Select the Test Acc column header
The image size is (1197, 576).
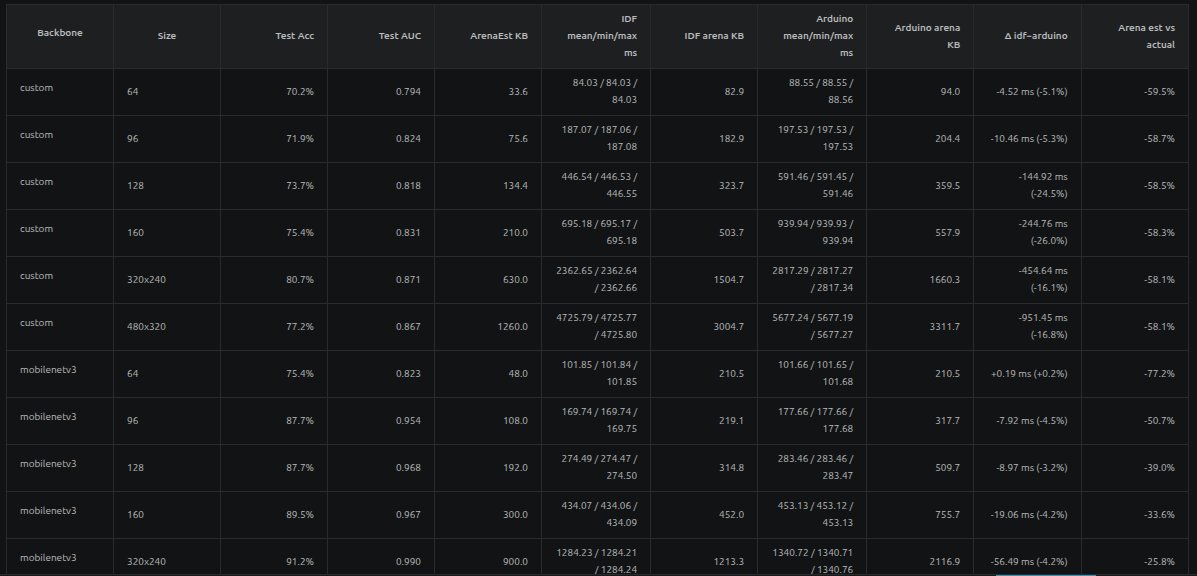(295, 36)
